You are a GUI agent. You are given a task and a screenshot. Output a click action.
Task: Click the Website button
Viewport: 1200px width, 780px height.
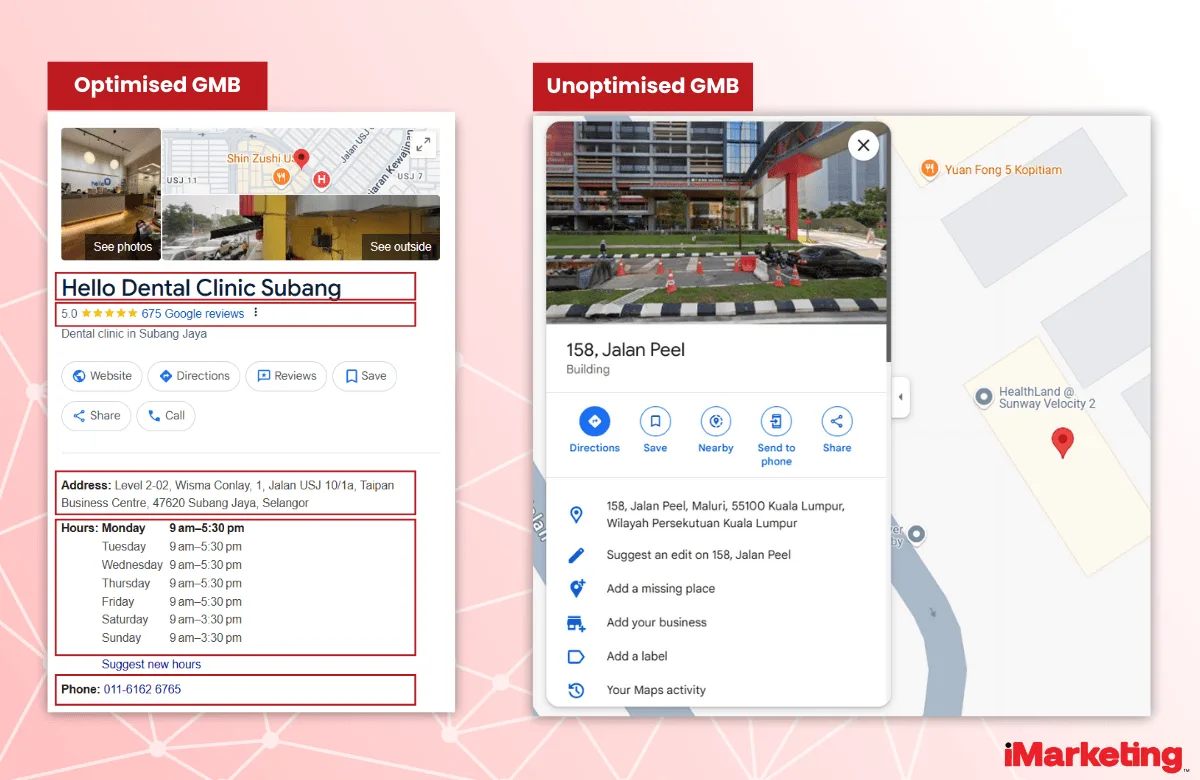[x=102, y=376]
